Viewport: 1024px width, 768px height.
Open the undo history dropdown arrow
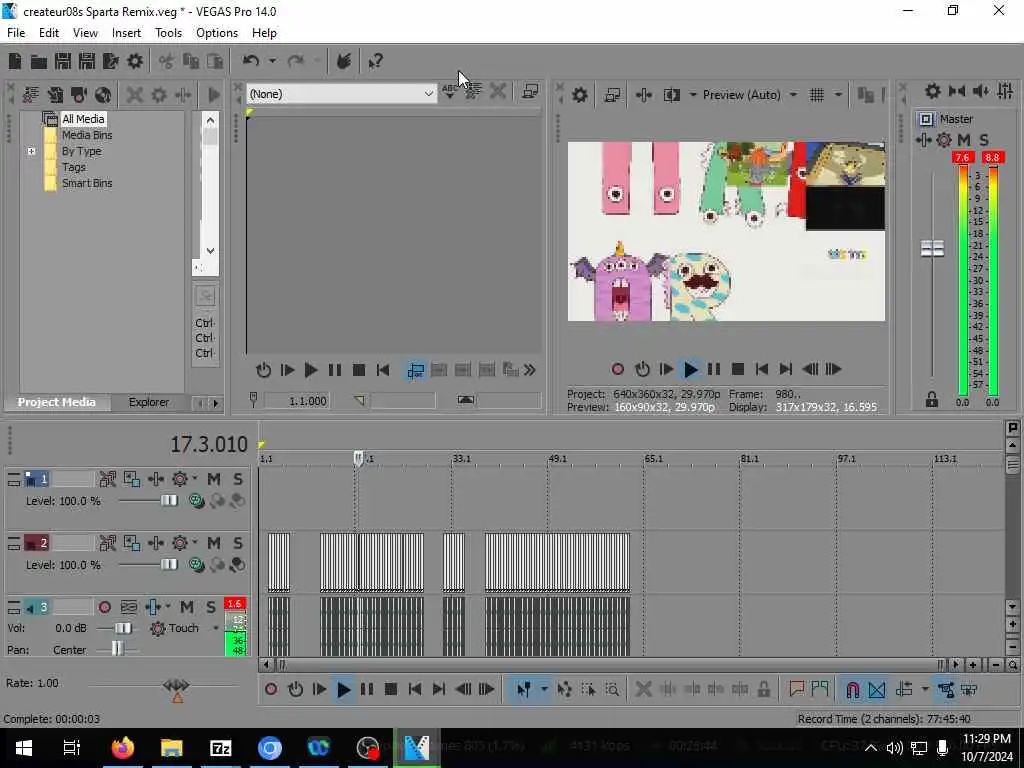point(272,61)
